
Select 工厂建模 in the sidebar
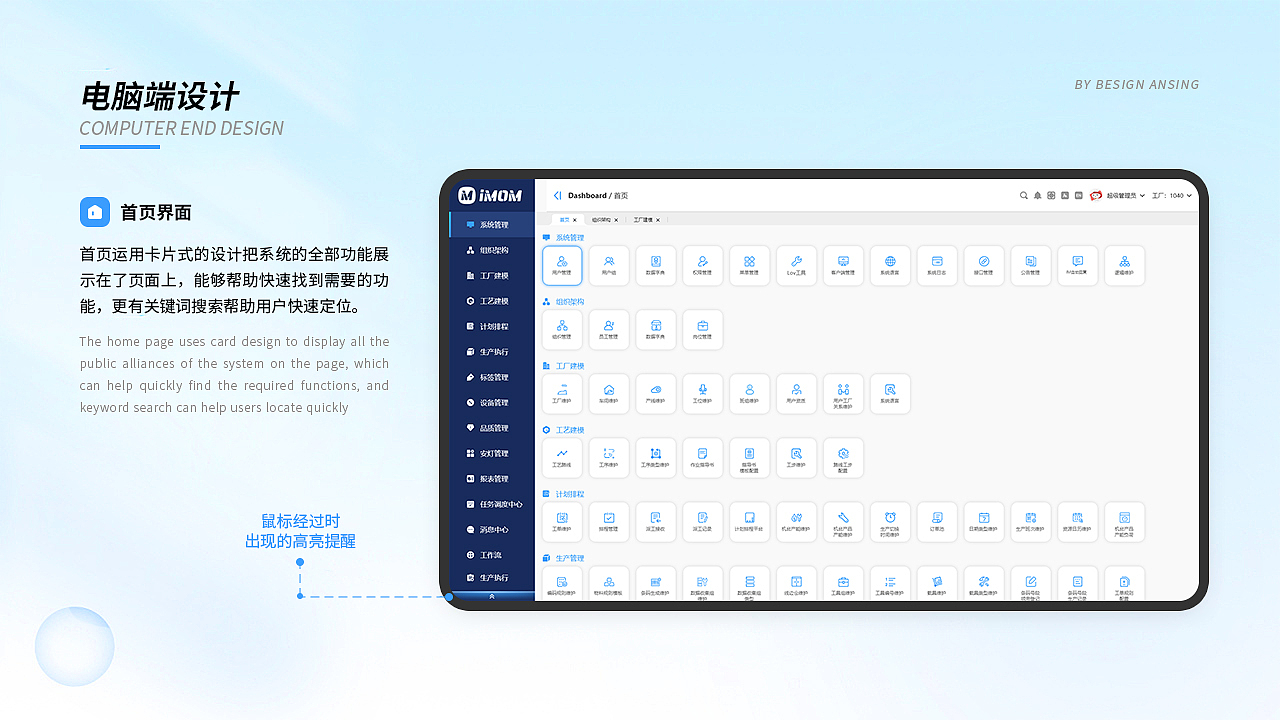[492, 276]
